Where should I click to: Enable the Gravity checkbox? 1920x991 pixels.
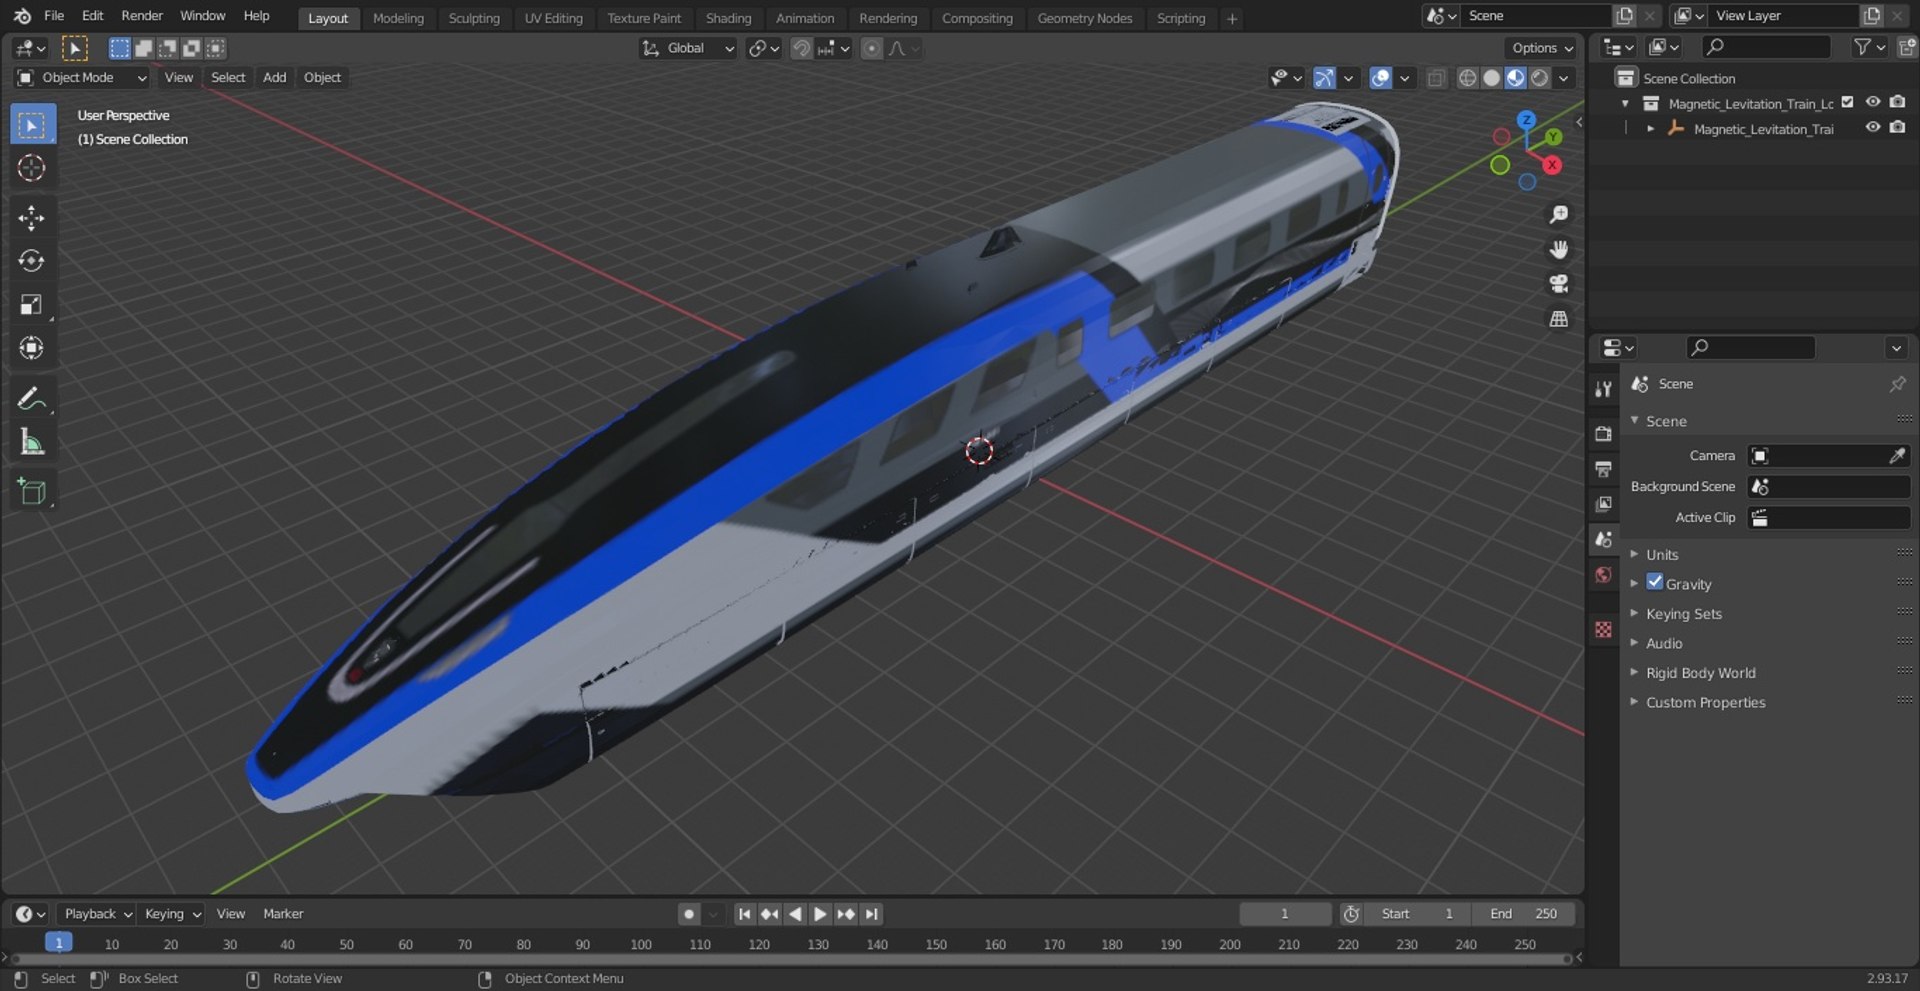click(x=1655, y=582)
